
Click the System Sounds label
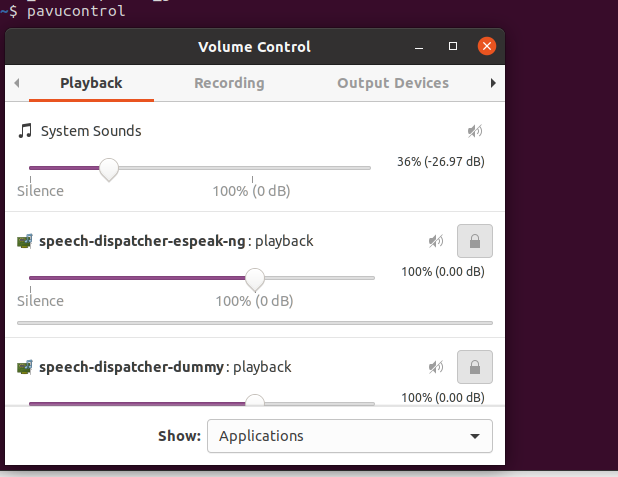coord(91,131)
